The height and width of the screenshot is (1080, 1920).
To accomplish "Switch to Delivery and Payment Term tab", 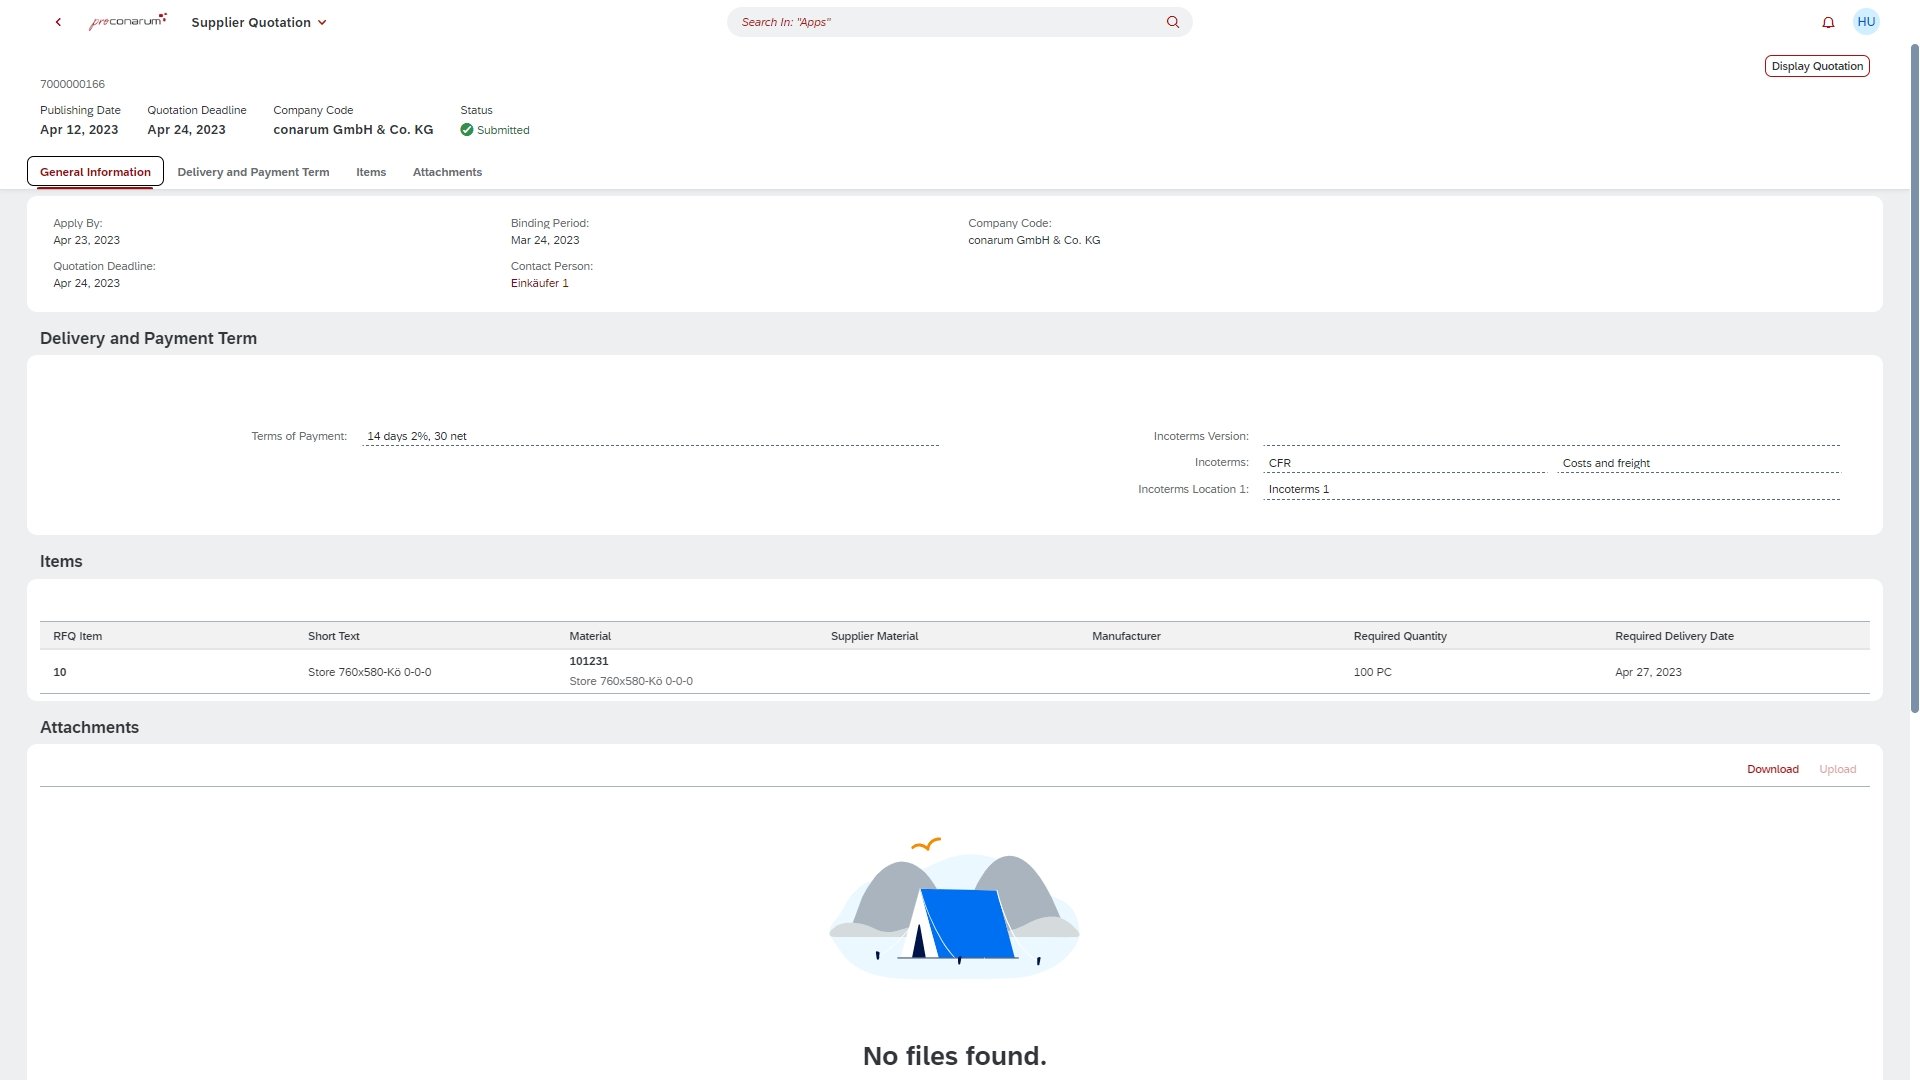I will coord(253,172).
